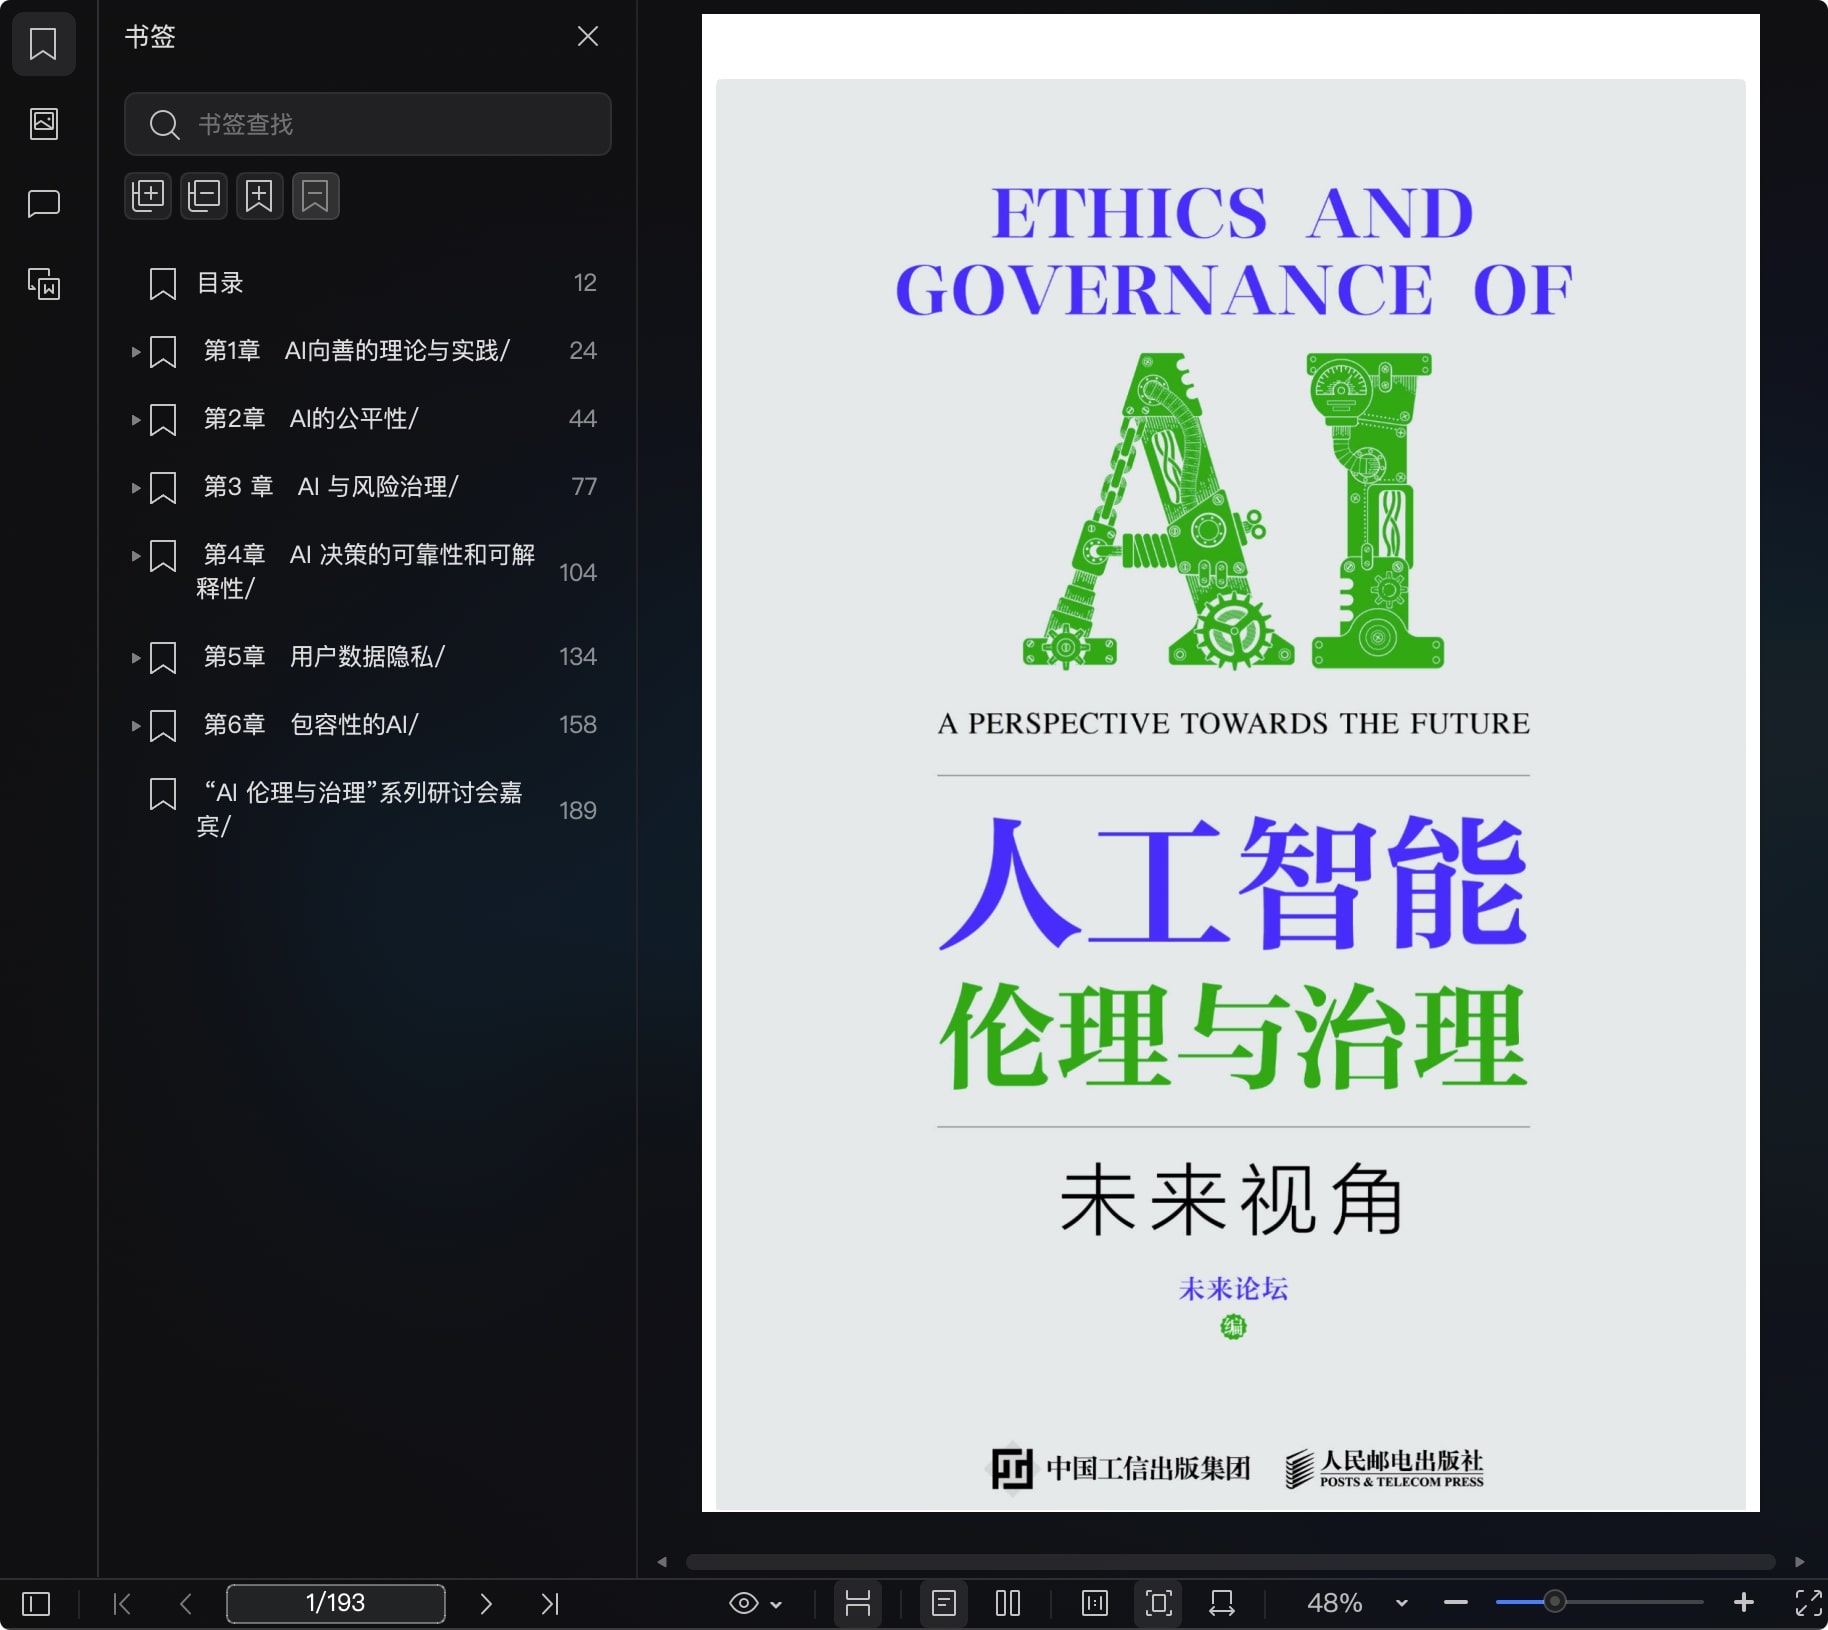The width and height of the screenshot is (1828, 1630).
Task: Go to the last page
Action: 550,1604
